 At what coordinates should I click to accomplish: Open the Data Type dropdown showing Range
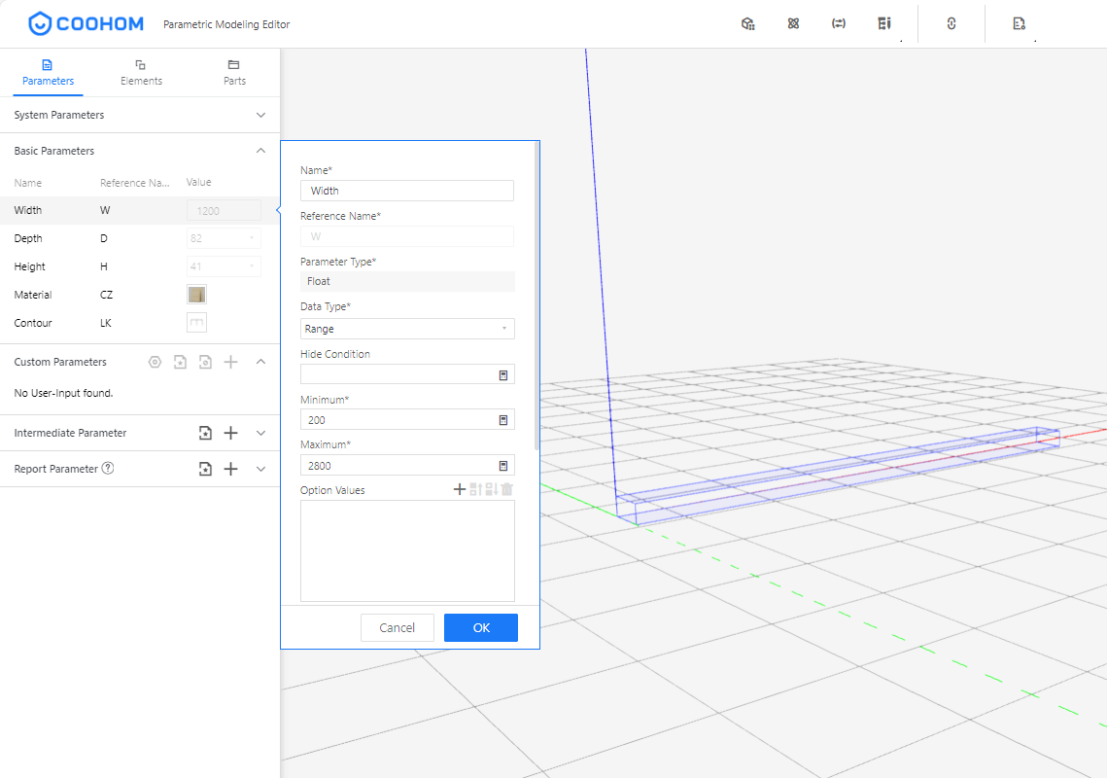(x=407, y=329)
